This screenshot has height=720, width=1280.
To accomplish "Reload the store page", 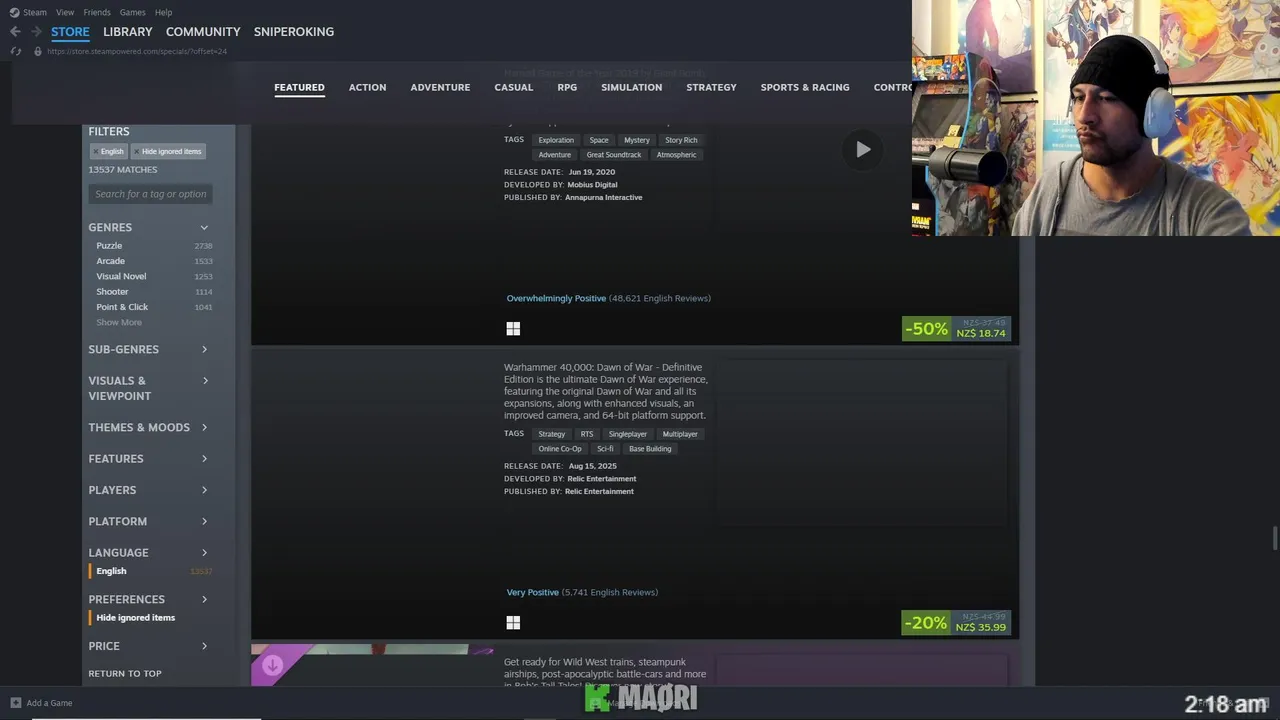I will [15, 51].
